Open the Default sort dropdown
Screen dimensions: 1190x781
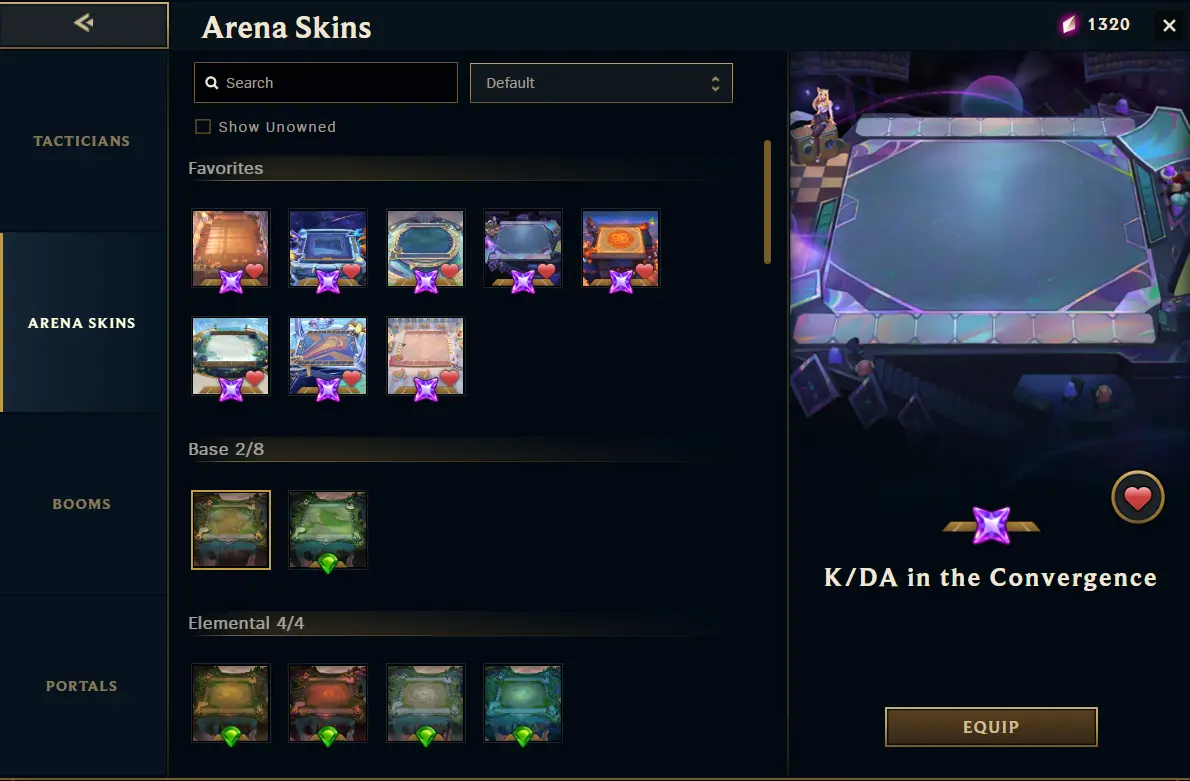click(x=601, y=83)
